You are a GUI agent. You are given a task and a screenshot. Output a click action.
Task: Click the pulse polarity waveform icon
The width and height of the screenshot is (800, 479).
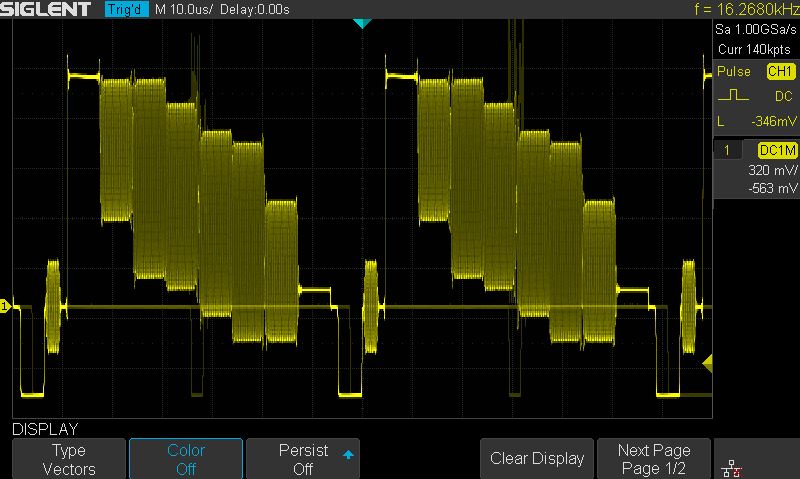click(732, 97)
